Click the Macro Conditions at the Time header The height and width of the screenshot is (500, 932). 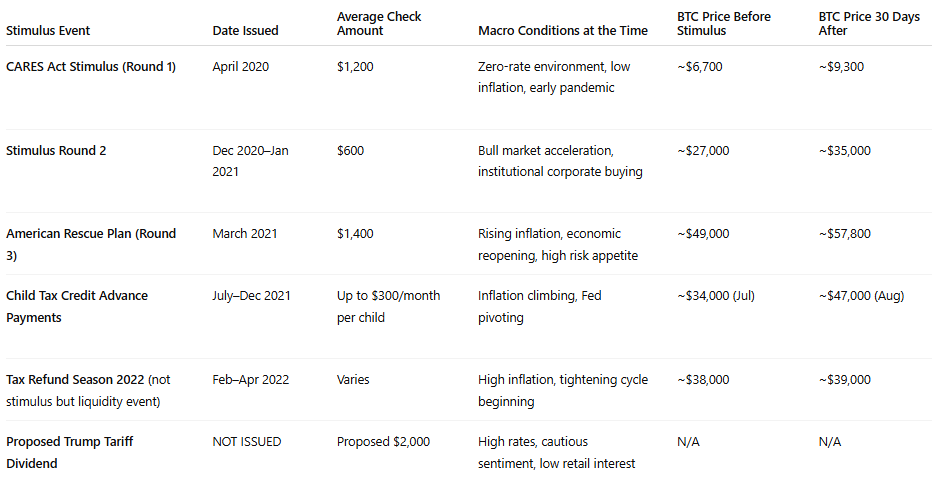562,31
